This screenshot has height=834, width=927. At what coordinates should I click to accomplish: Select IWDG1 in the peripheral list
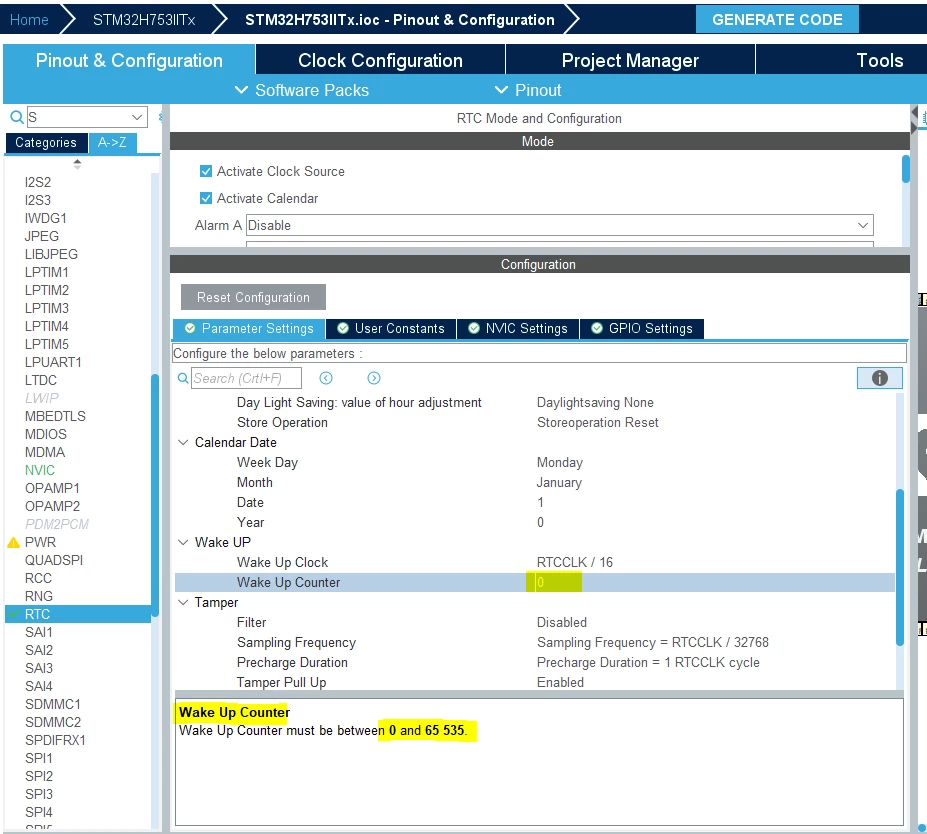(x=46, y=219)
